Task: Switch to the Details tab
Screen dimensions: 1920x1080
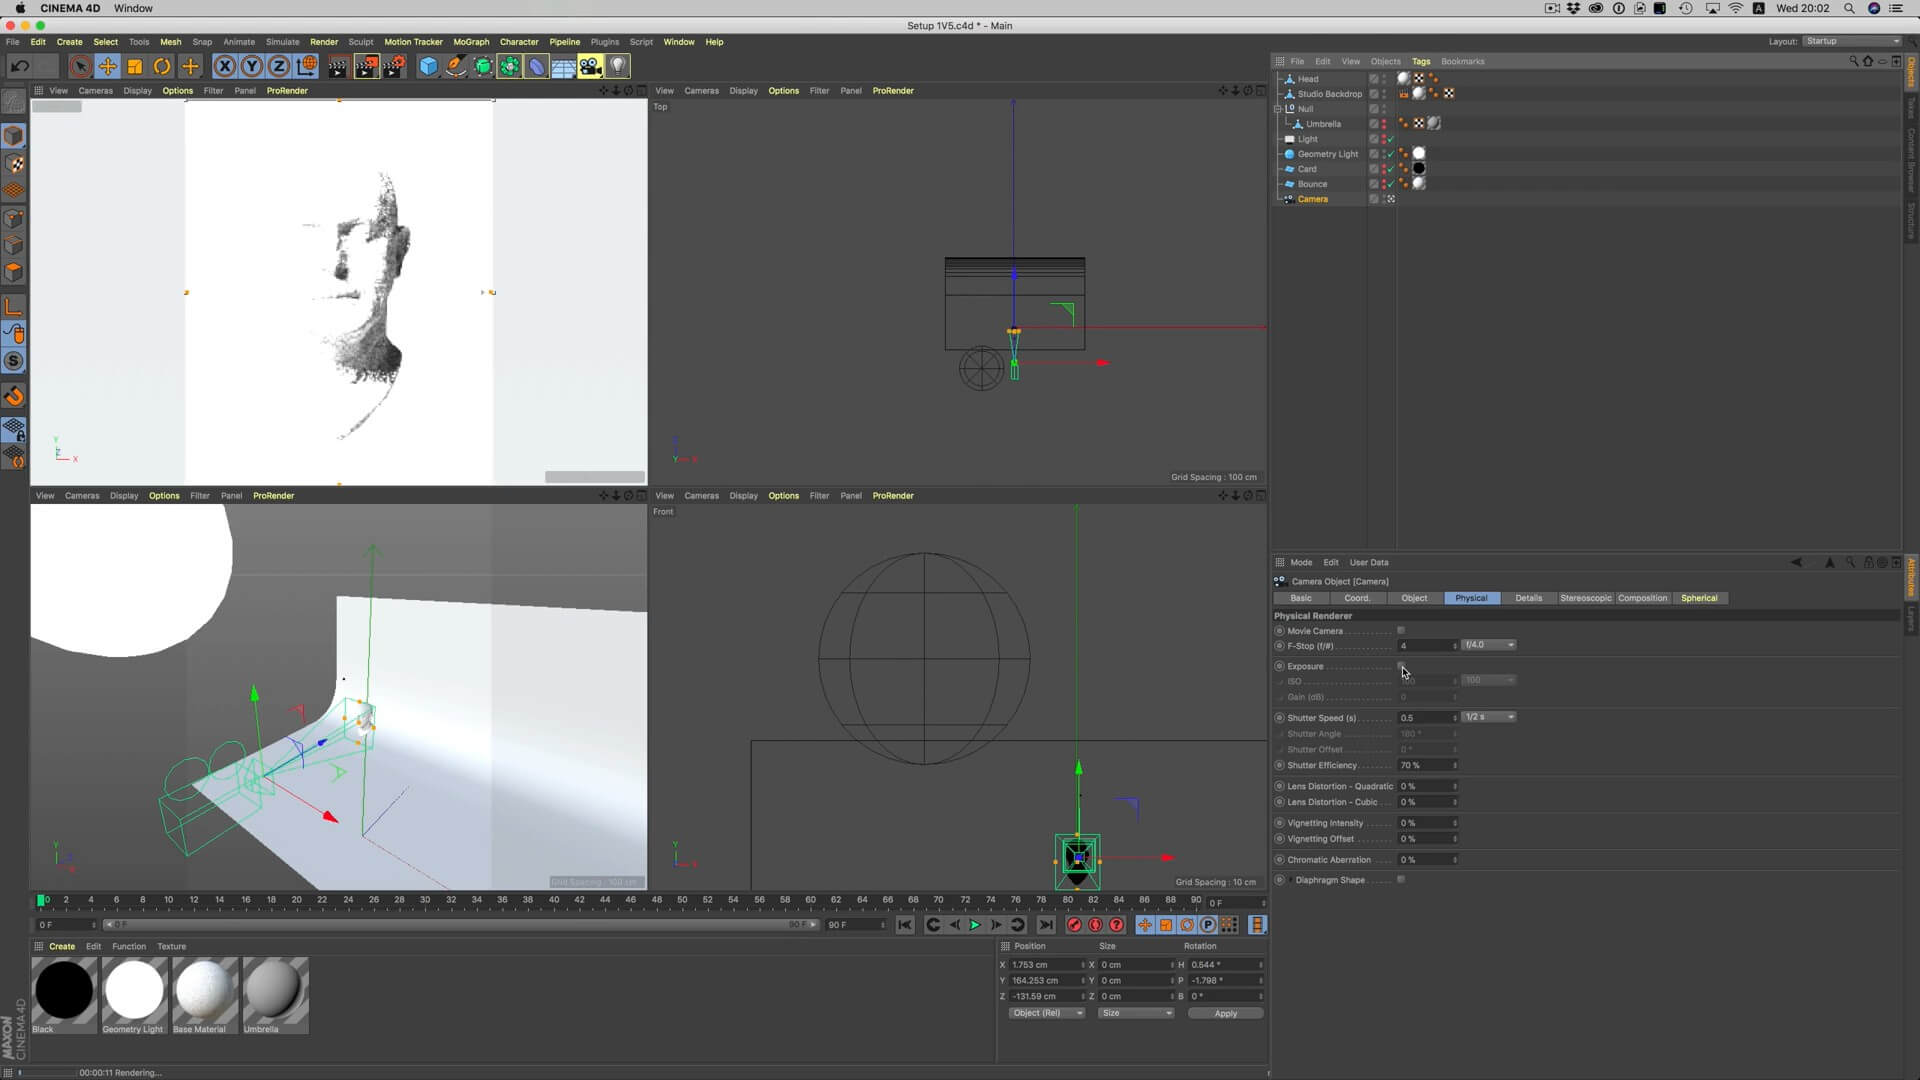Action: [x=1528, y=598]
